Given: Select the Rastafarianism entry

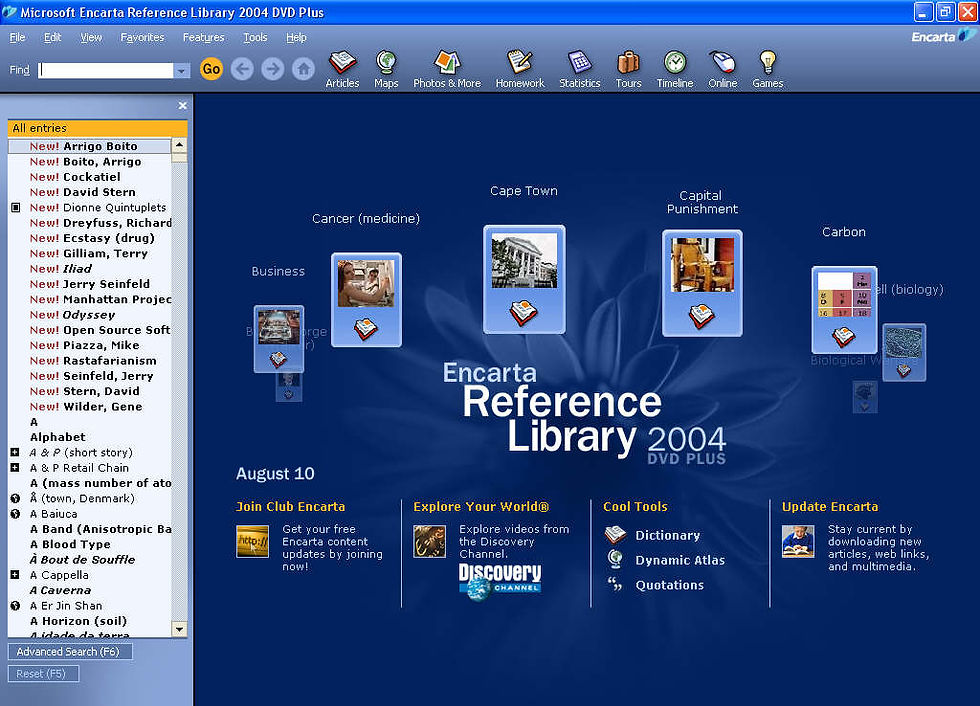Looking at the screenshot, I should pyautogui.click(x=89, y=360).
